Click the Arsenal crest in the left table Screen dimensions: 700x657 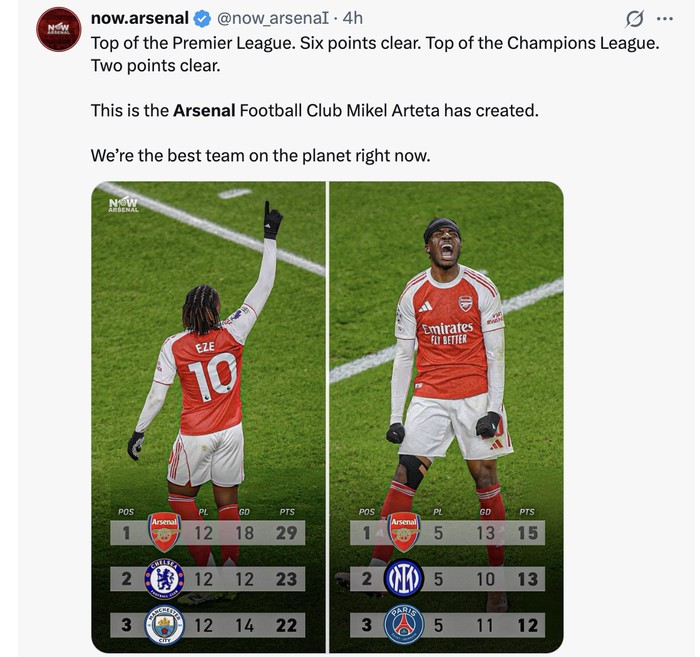(x=164, y=532)
